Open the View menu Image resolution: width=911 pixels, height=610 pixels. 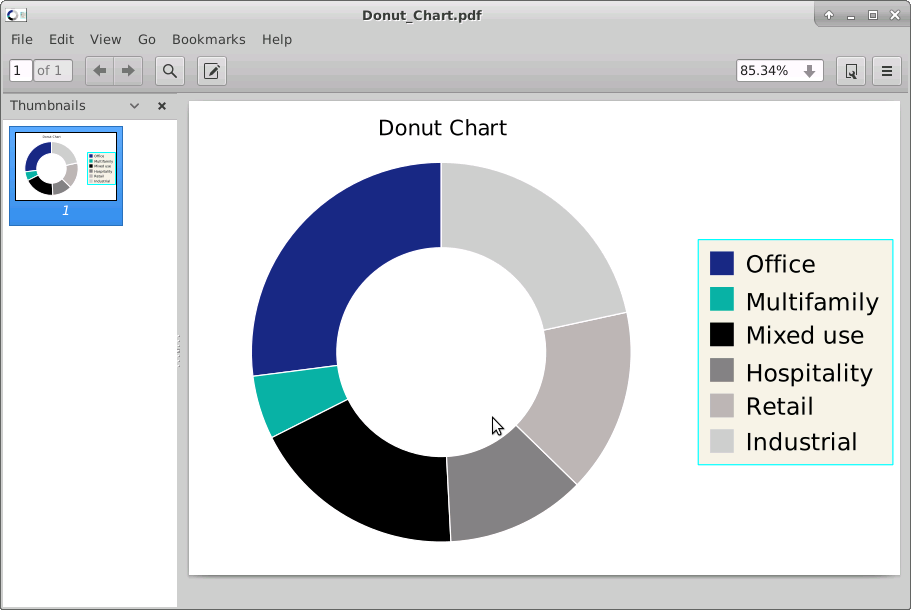[x=105, y=39]
